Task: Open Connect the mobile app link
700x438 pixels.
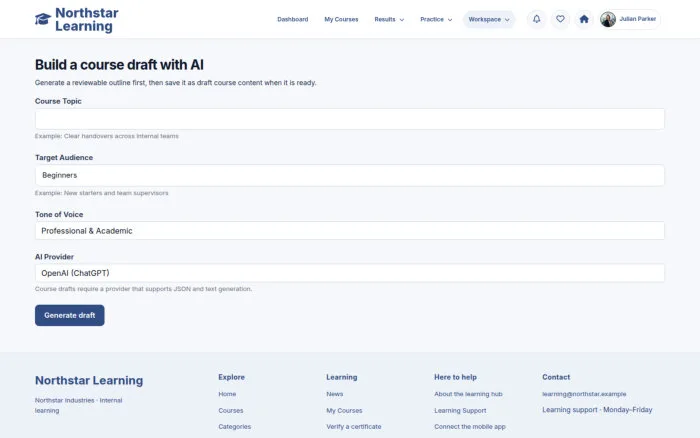Action: coord(470,426)
